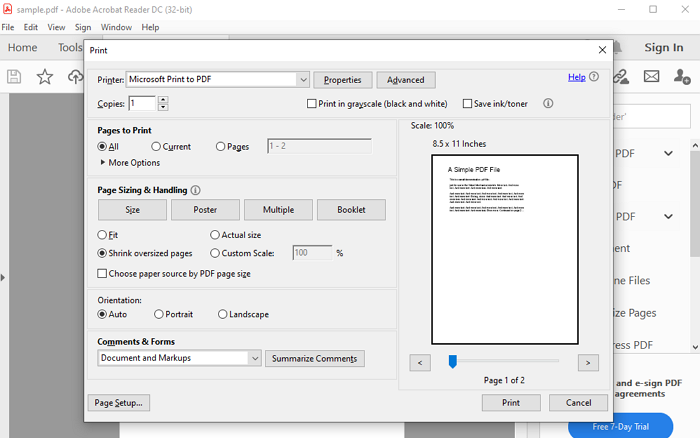Cancel the Print dialog
Viewport: 700px width, 438px height.
(578, 403)
